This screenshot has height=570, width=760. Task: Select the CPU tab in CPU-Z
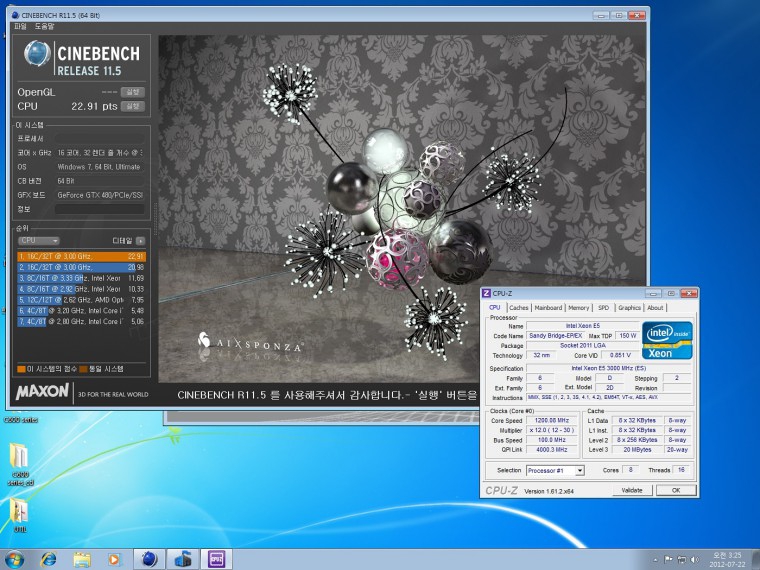(x=495, y=307)
